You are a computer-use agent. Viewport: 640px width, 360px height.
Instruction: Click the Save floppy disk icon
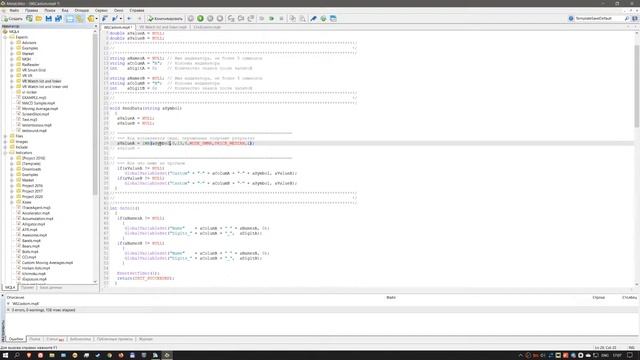pos(49,19)
